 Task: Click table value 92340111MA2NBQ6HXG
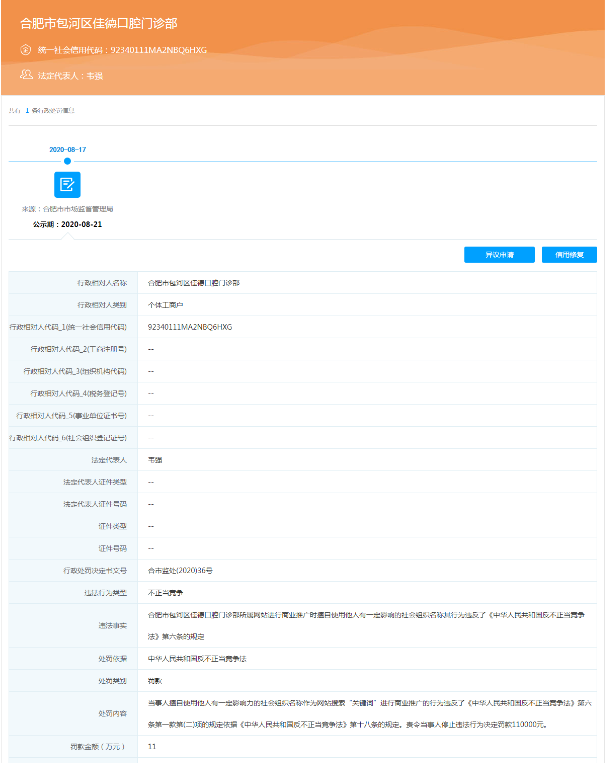[190, 327]
